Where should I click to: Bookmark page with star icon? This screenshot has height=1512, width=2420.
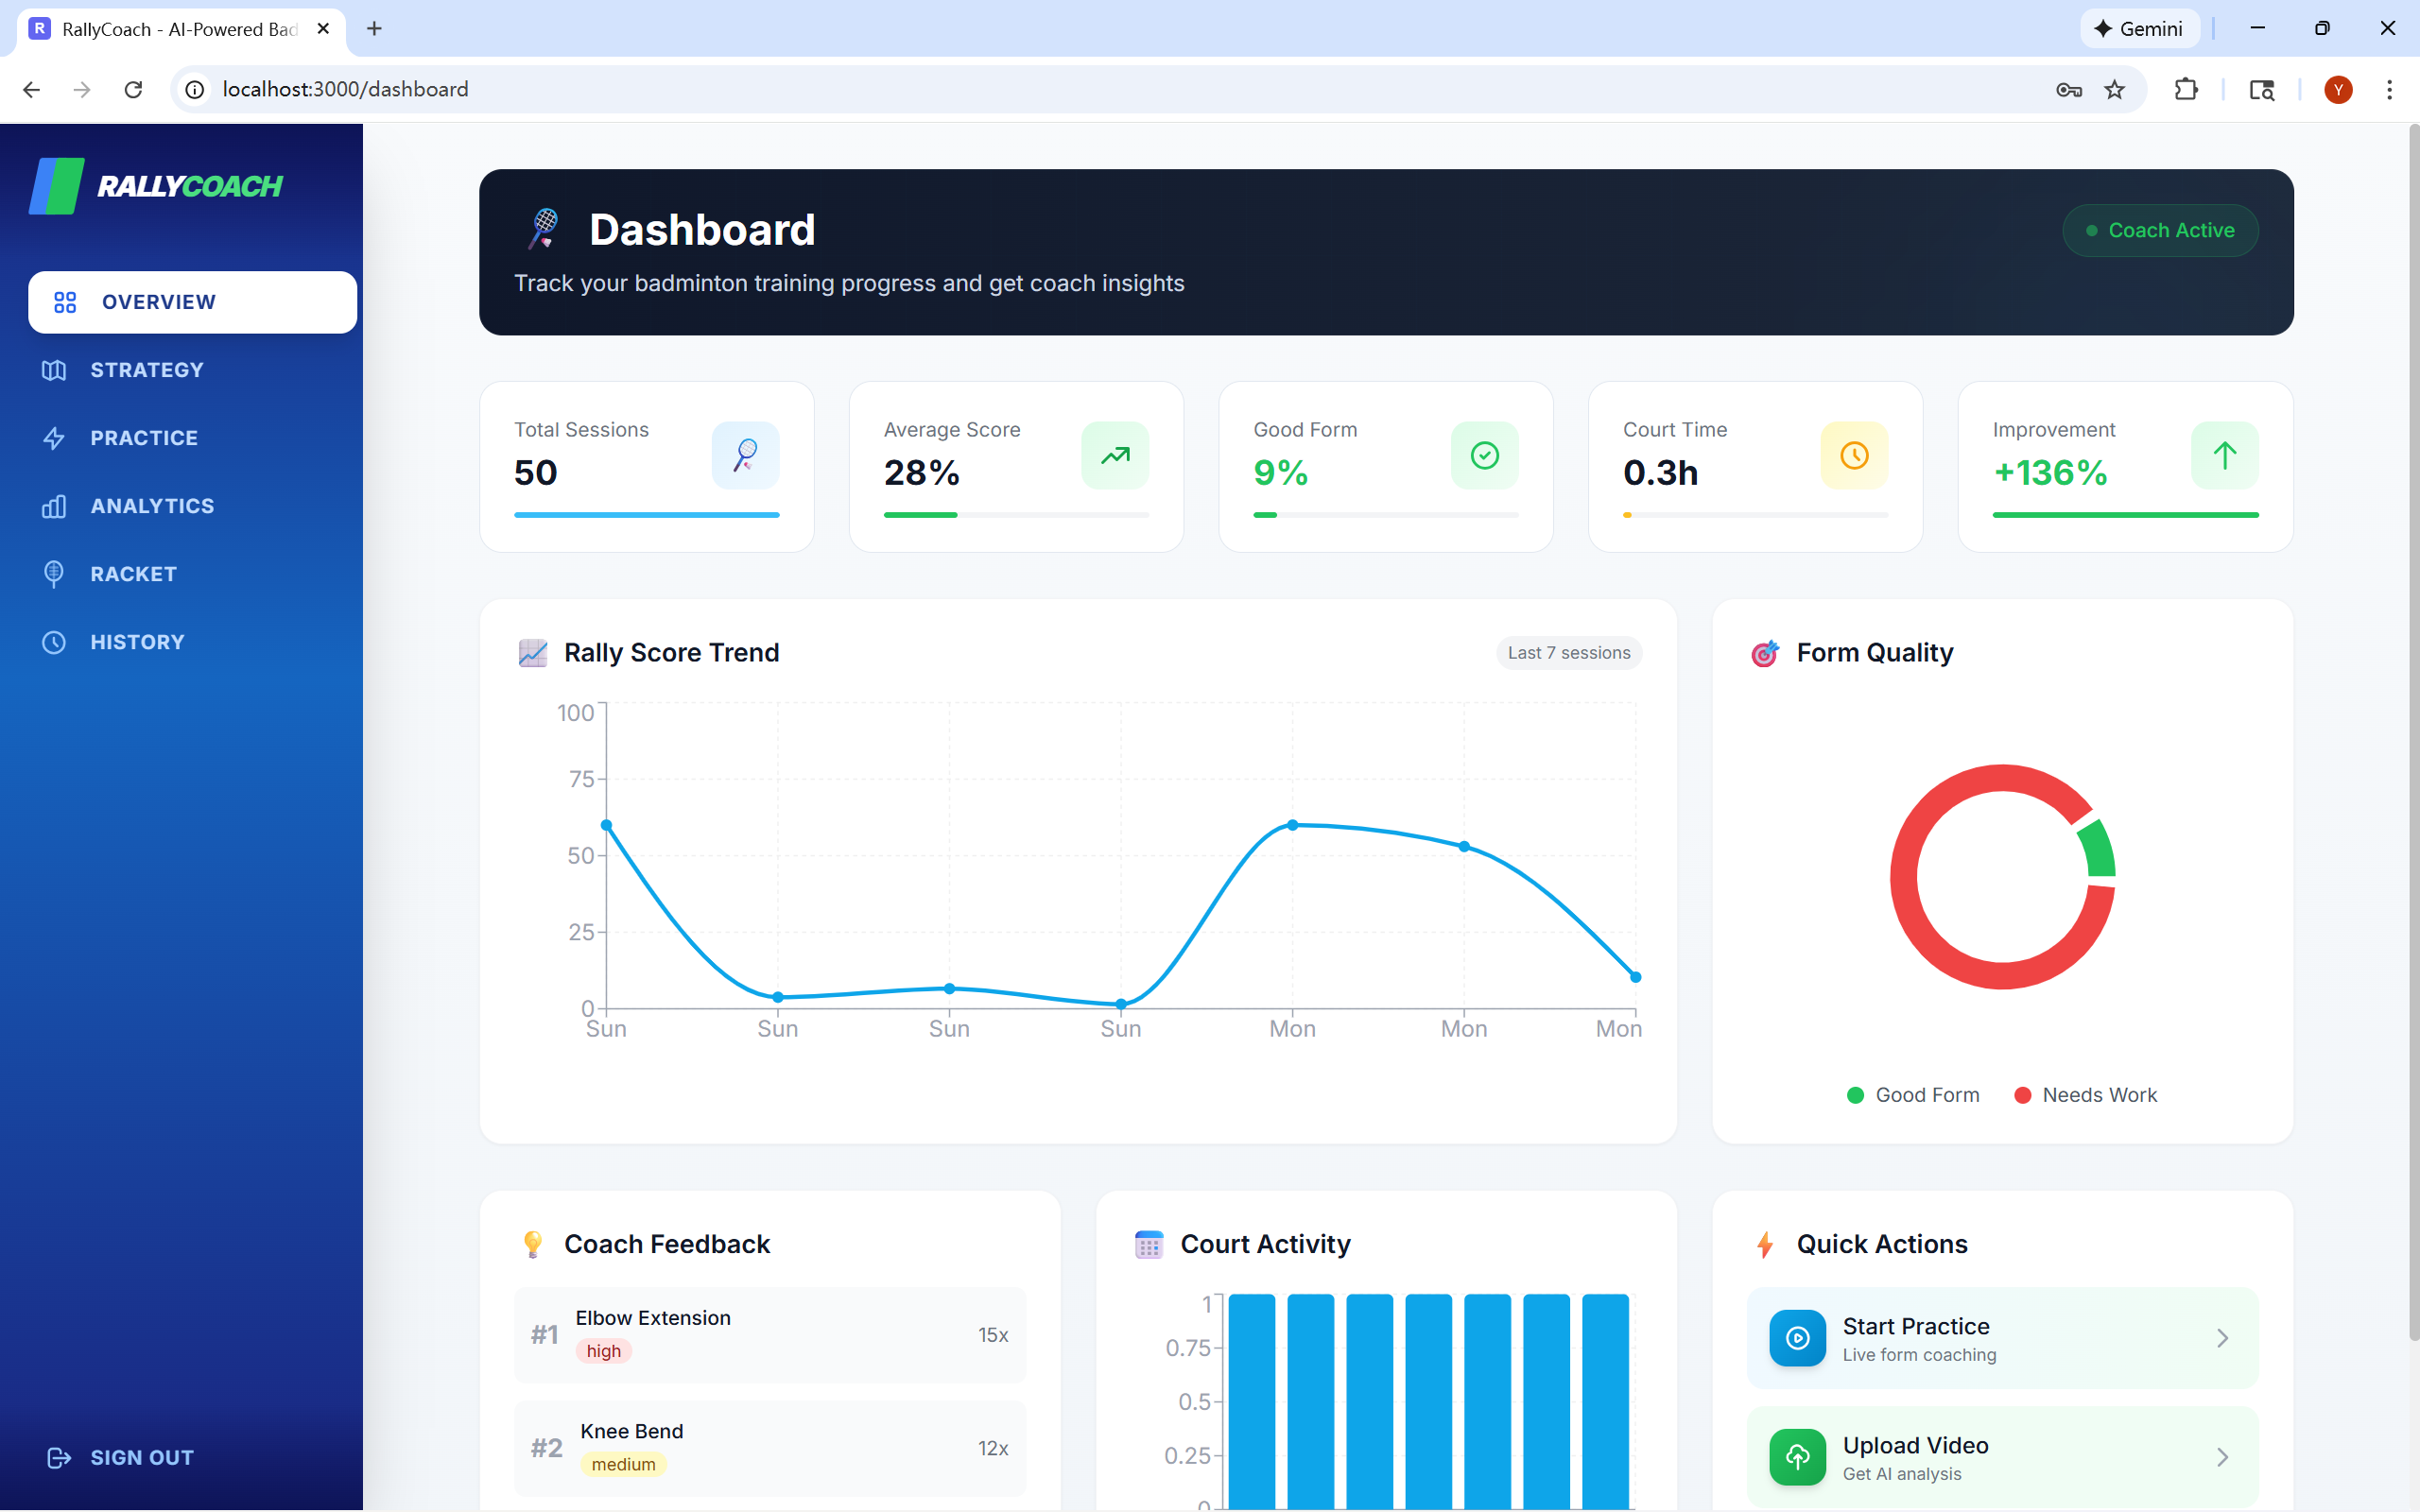[2114, 90]
